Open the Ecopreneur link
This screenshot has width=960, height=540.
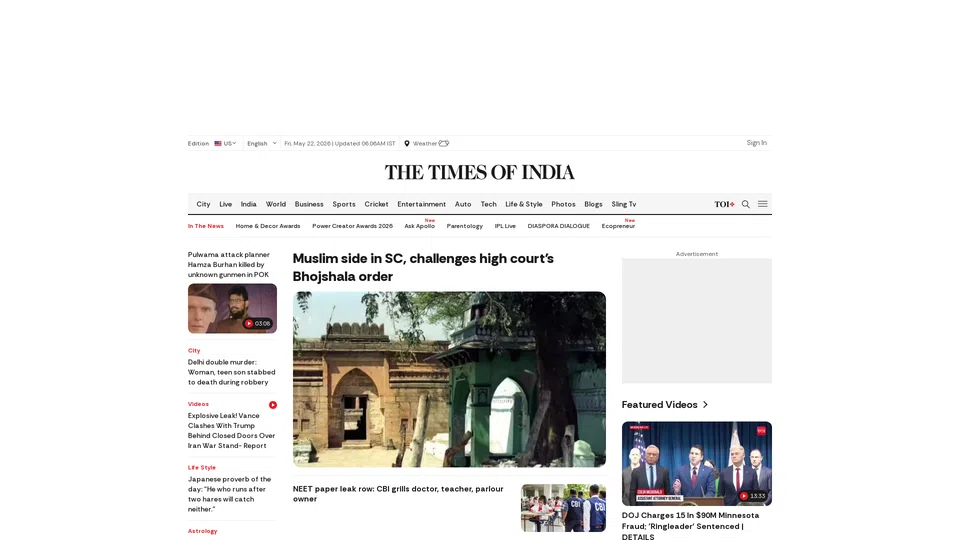click(x=618, y=226)
